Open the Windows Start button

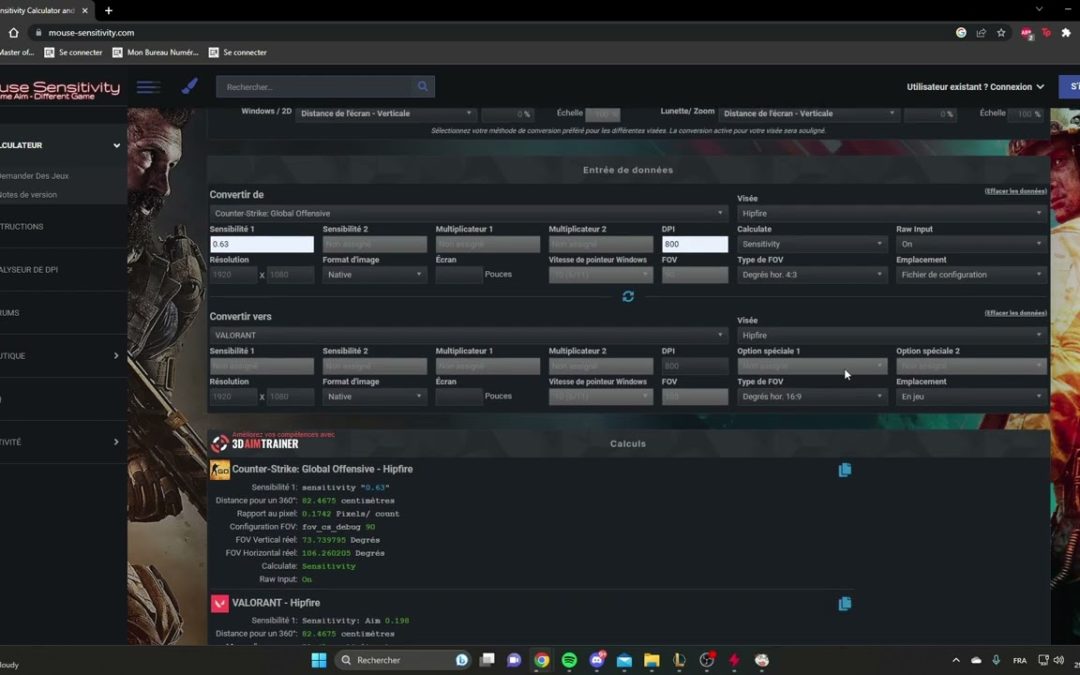319,660
